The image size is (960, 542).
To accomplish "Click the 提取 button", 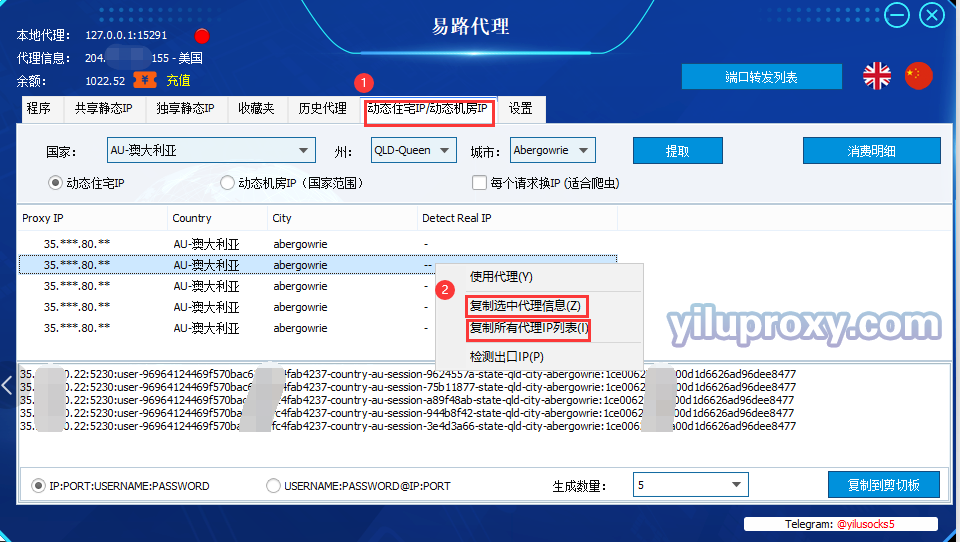I will tap(678, 151).
